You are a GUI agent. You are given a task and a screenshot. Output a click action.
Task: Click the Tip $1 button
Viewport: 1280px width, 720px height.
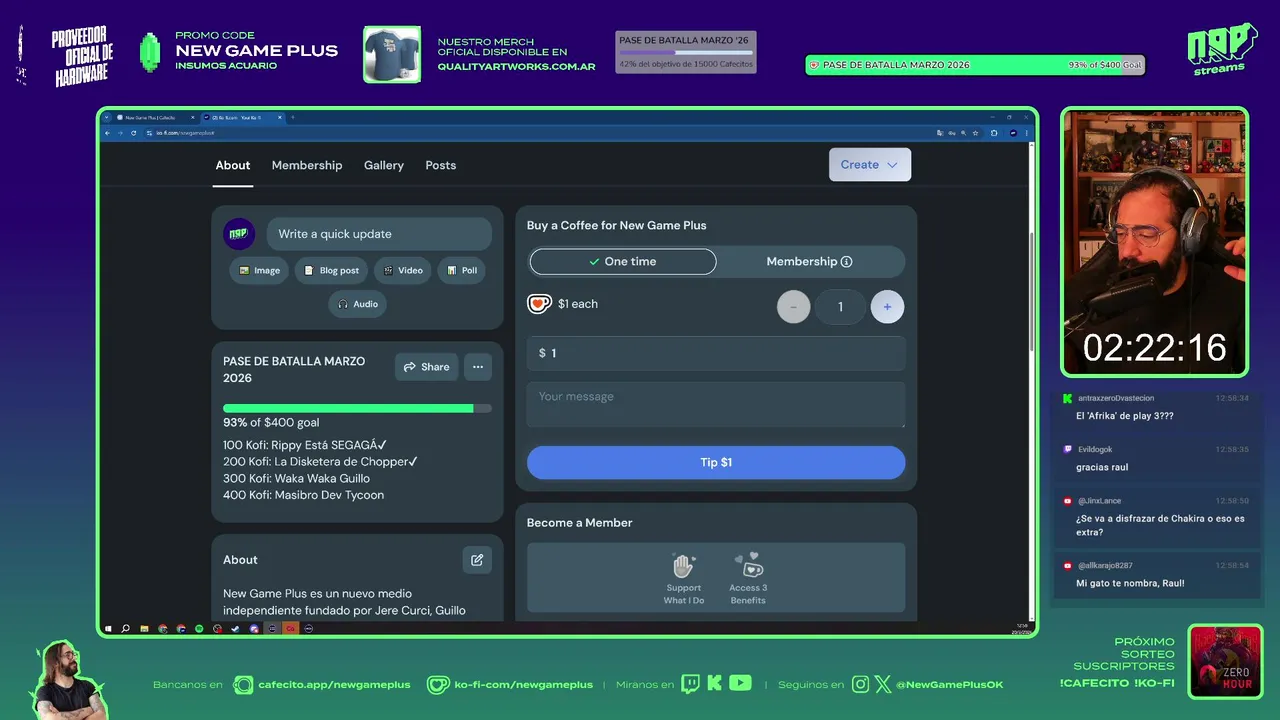(x=716, y=462)
